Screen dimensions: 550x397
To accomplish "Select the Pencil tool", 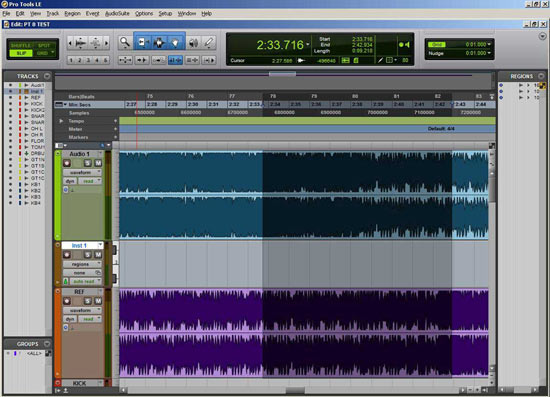I will [209, 43].
